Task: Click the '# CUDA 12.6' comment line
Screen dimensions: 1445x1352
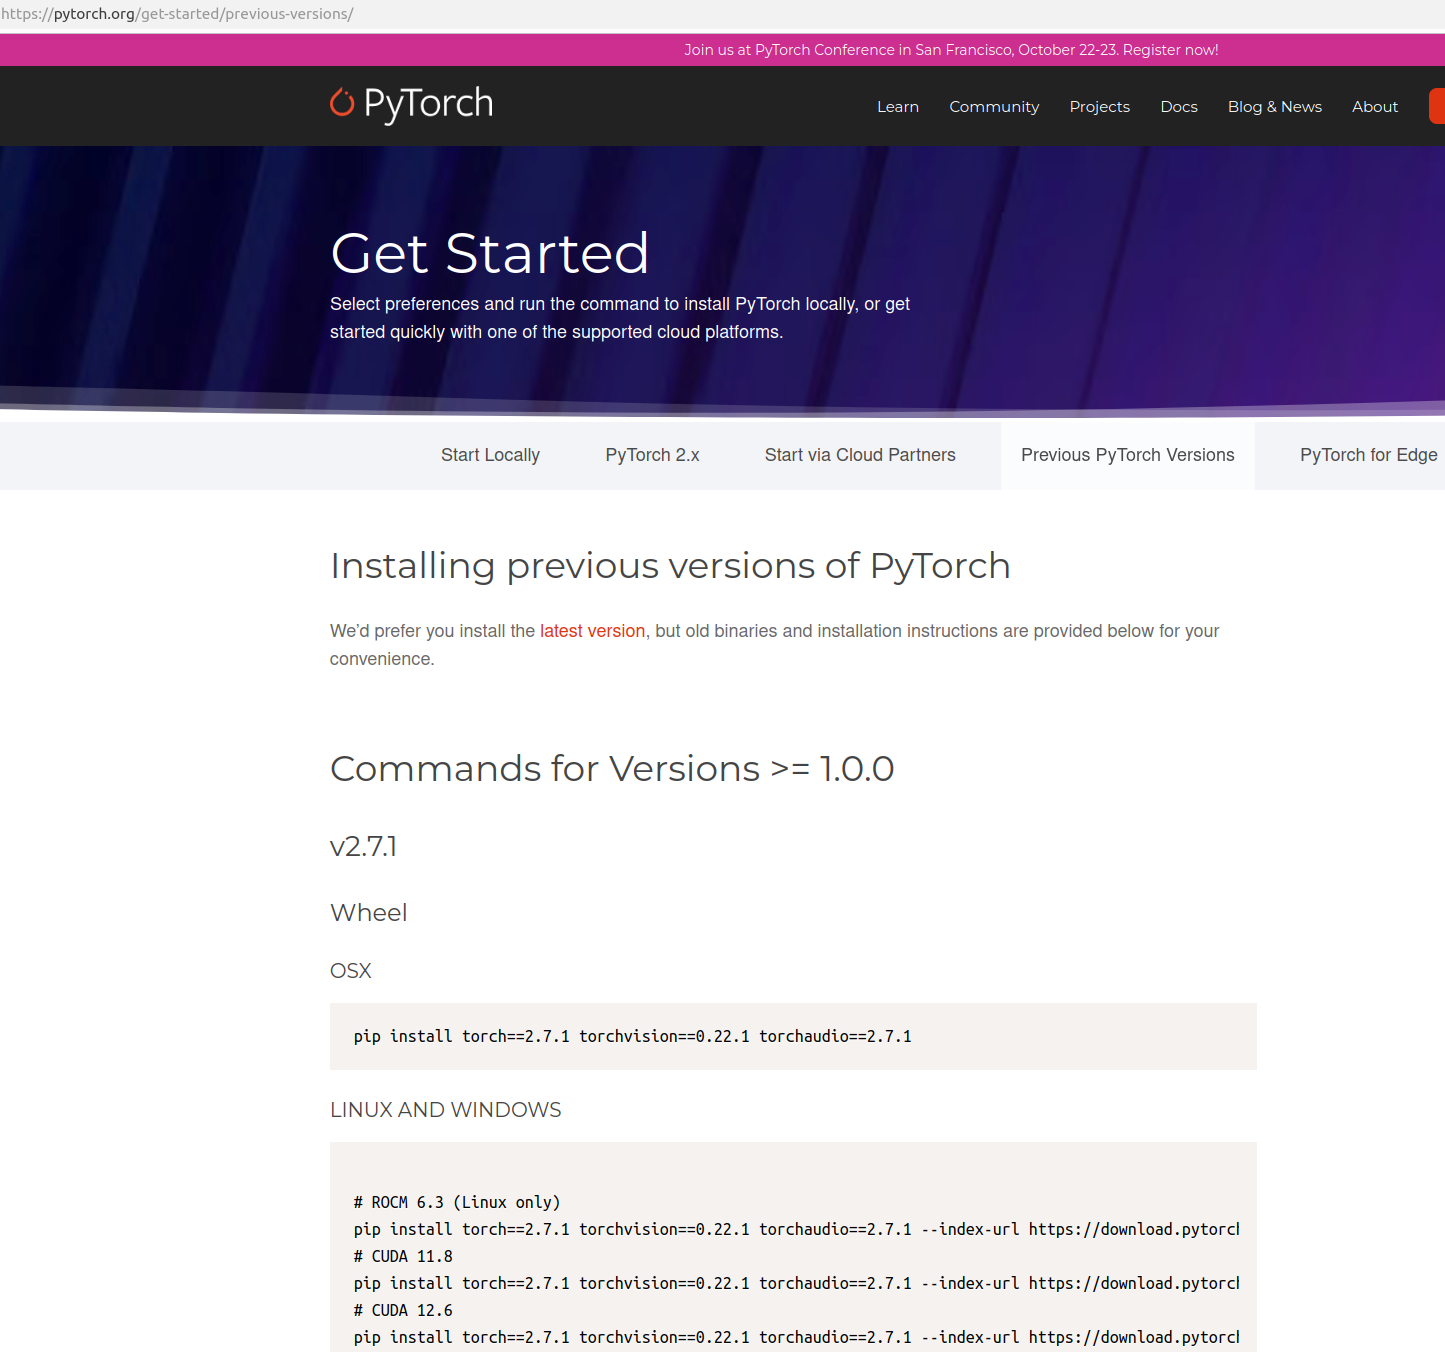Action: point(403,1310)
